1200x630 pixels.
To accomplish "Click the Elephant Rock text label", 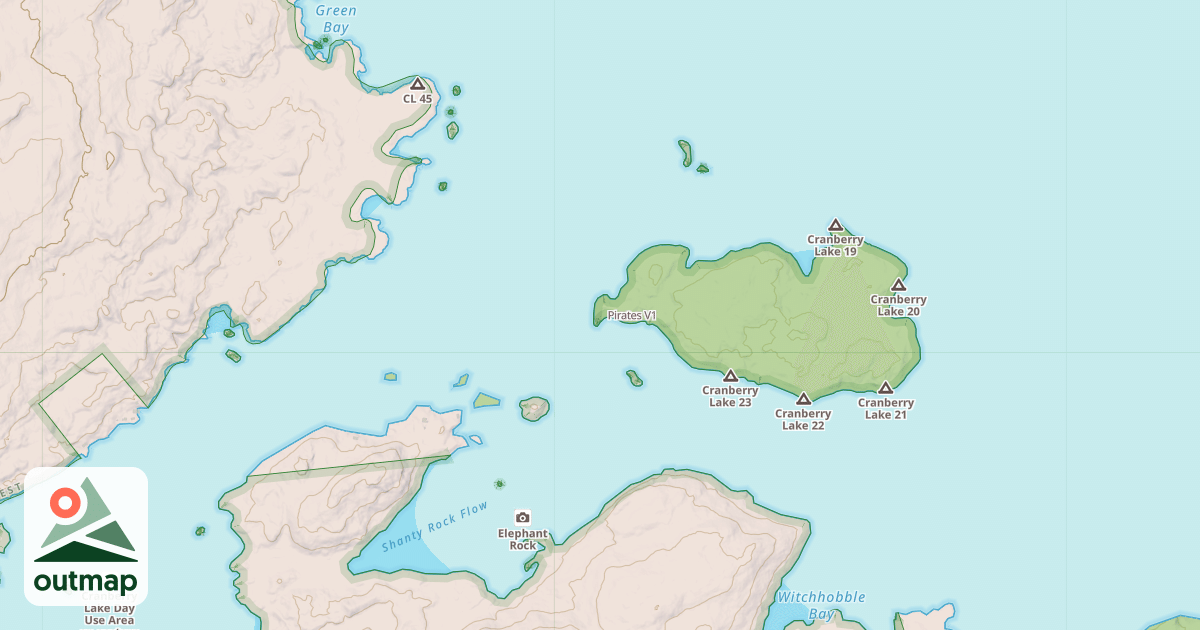I will point(523,539).
